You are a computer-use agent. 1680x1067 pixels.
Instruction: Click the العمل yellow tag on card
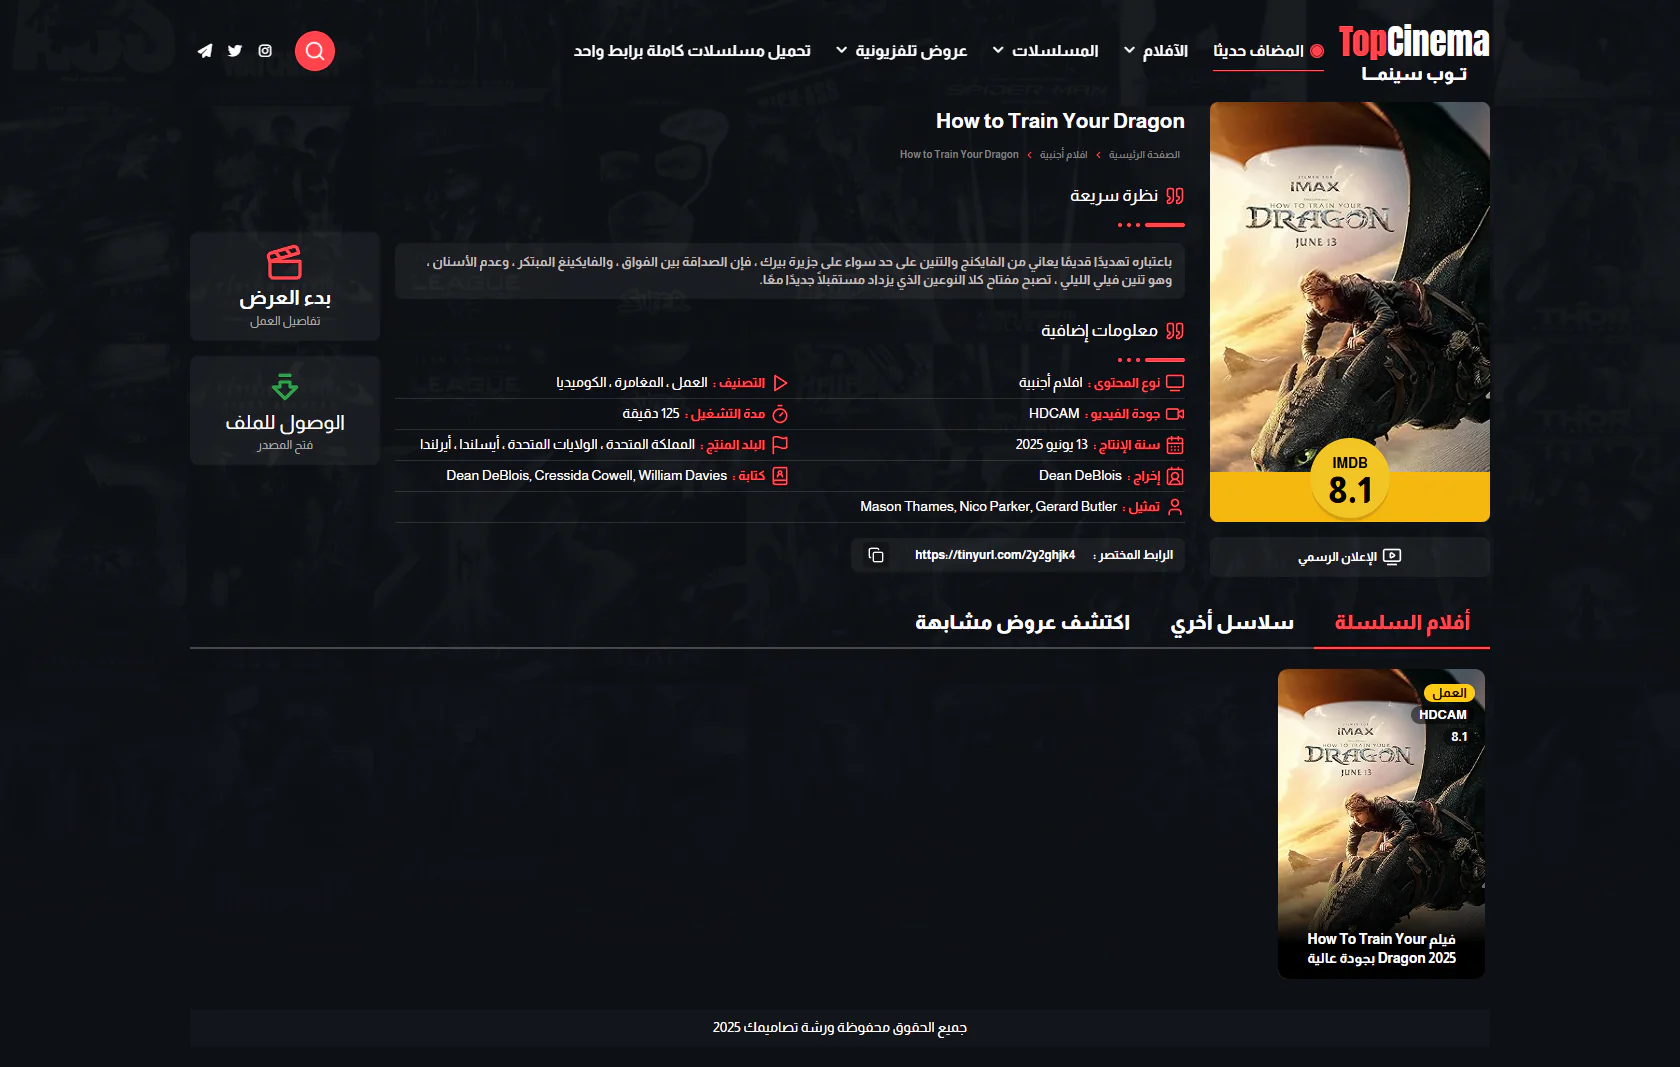(x=1449, y=693)
